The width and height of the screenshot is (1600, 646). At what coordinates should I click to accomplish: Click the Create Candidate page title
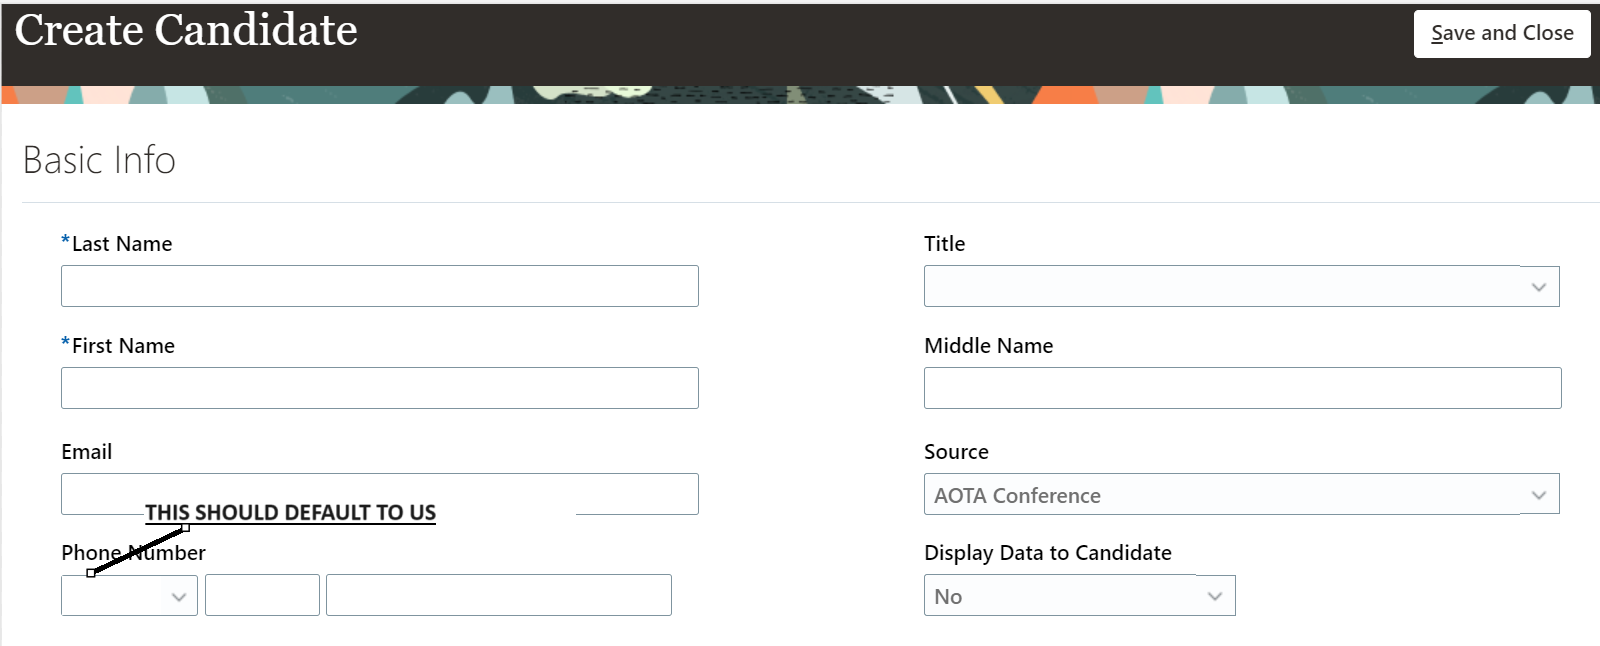pyautogui.click(x=186, y=30)
